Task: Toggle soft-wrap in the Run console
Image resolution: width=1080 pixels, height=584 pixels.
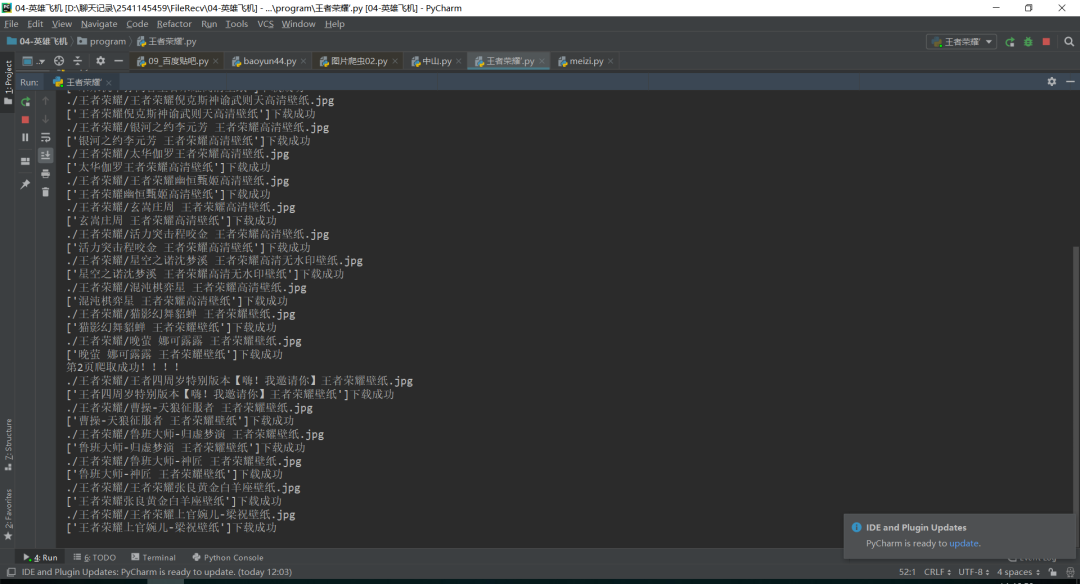Action: (45, 137)
